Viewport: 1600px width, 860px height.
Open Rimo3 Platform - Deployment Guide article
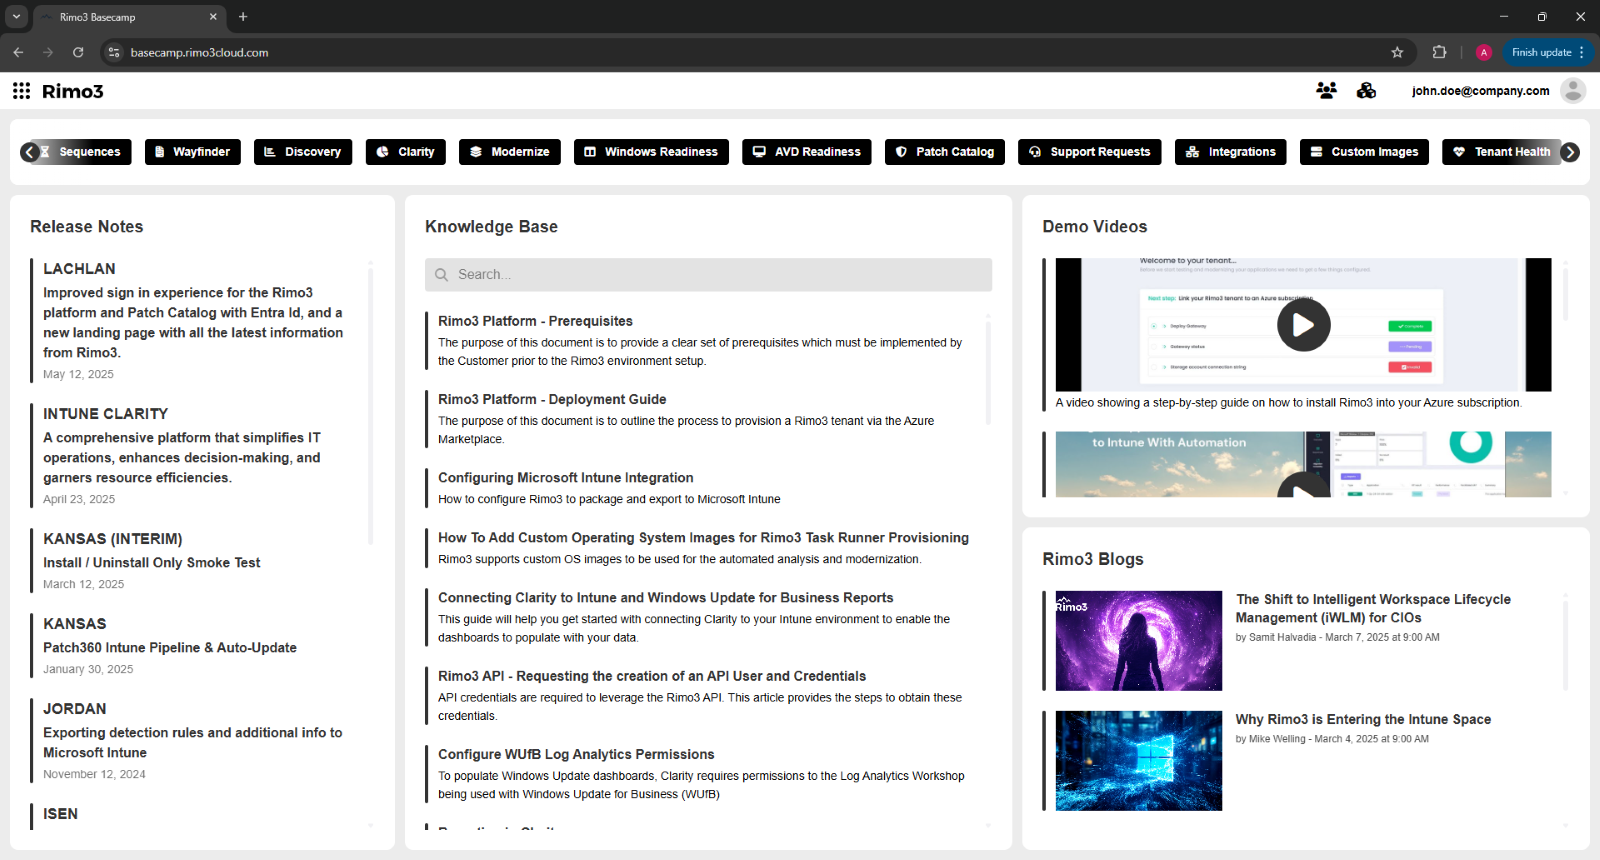[551, 399]
